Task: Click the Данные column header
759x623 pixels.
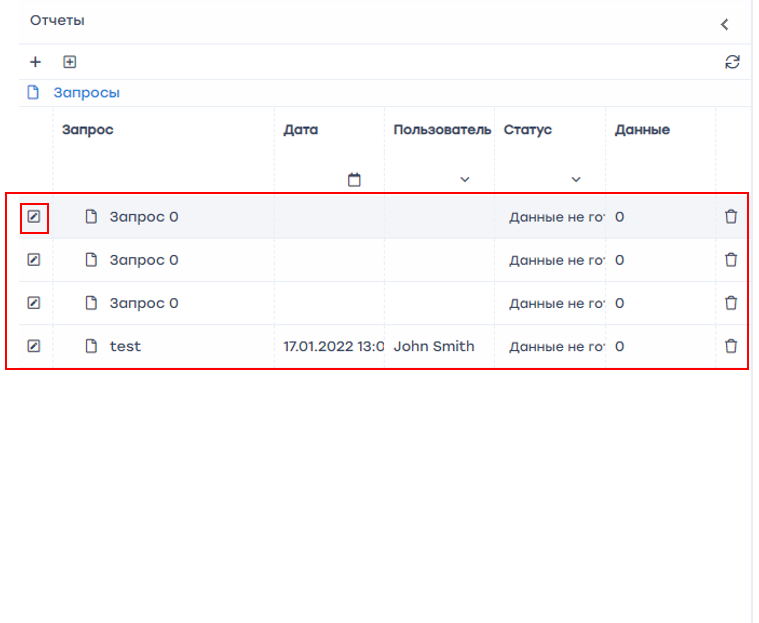Action: tap(642, 130)
